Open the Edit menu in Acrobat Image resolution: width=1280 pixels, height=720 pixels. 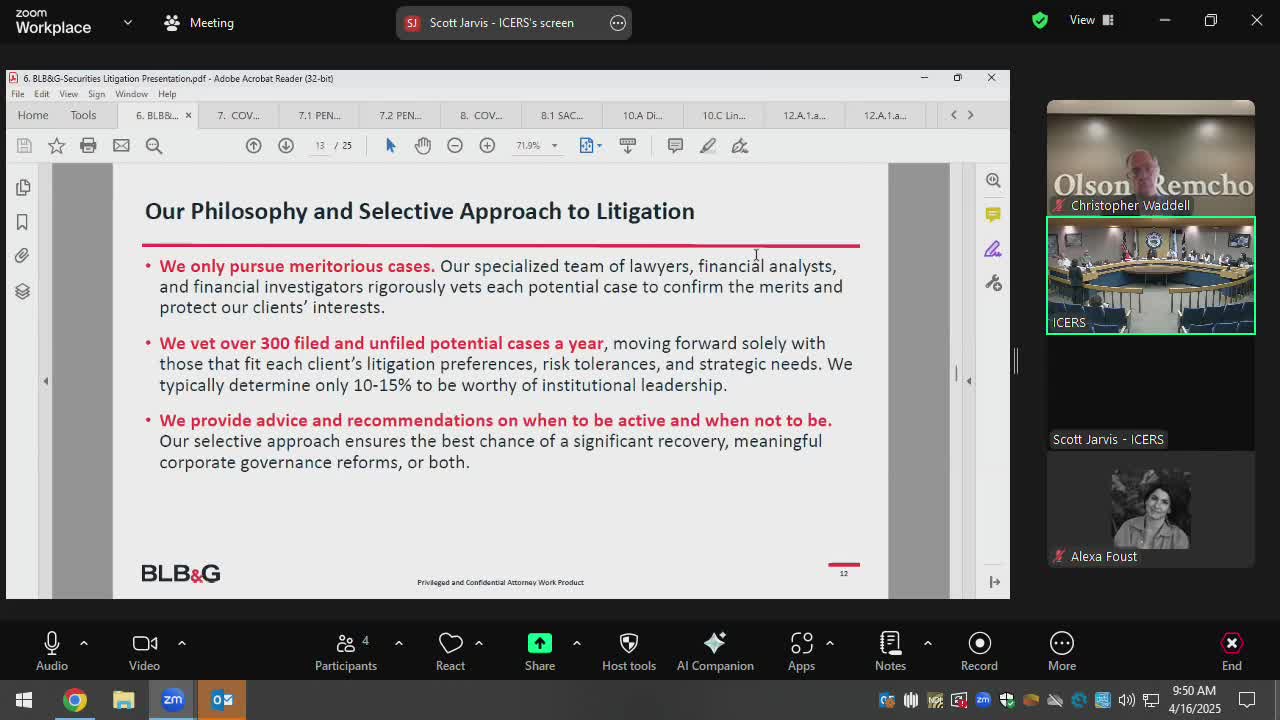click(x=41, y=94)
